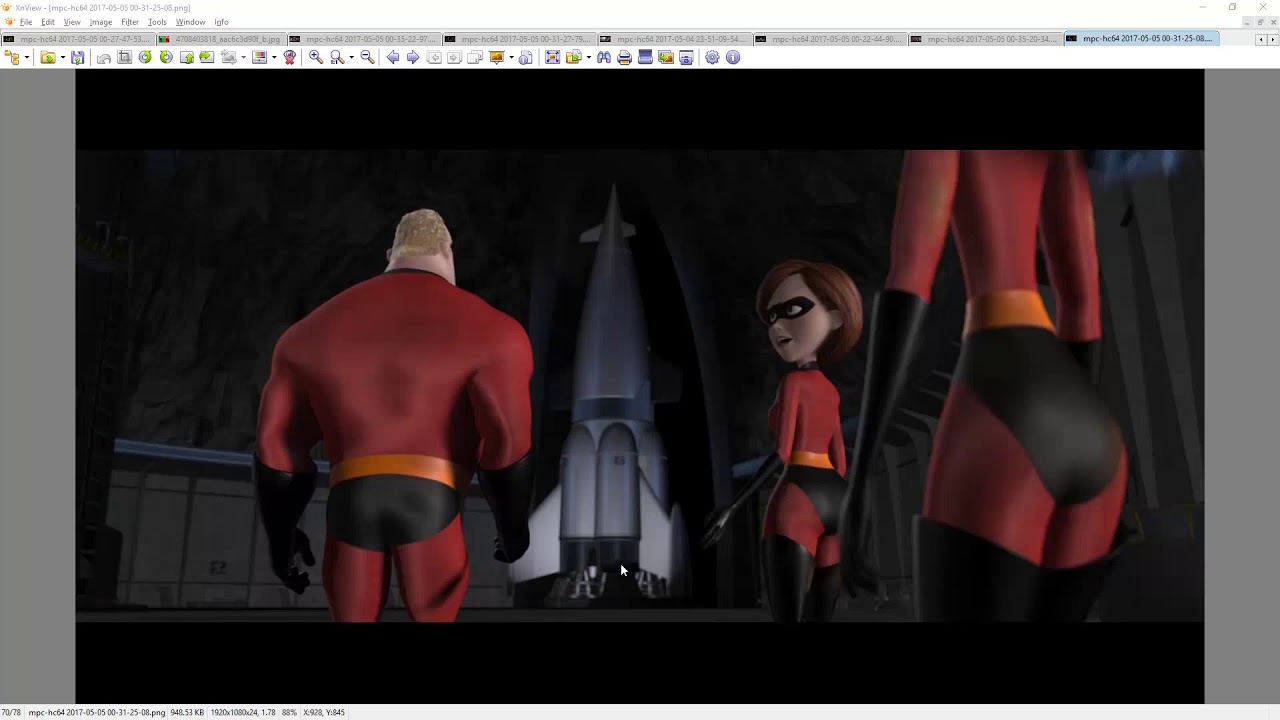Click the Batch convert icon
The width and height of the screenshot is (1280, 720).
[574, 58]
